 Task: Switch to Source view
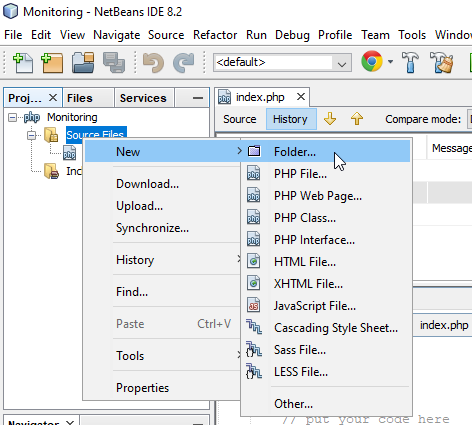(x=240, y=119)
